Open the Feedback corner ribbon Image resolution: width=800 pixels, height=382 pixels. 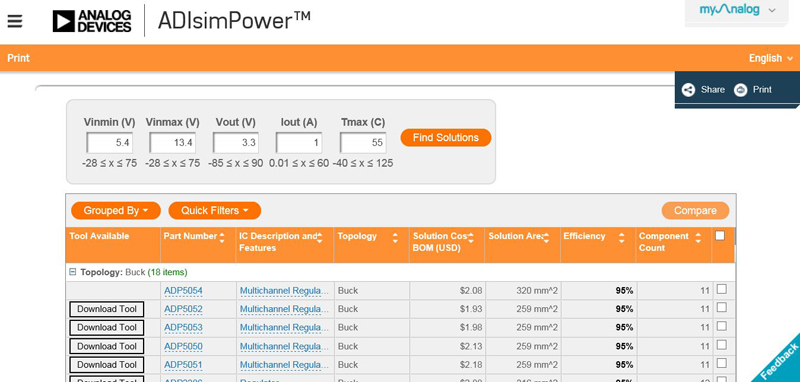[780, 362]
